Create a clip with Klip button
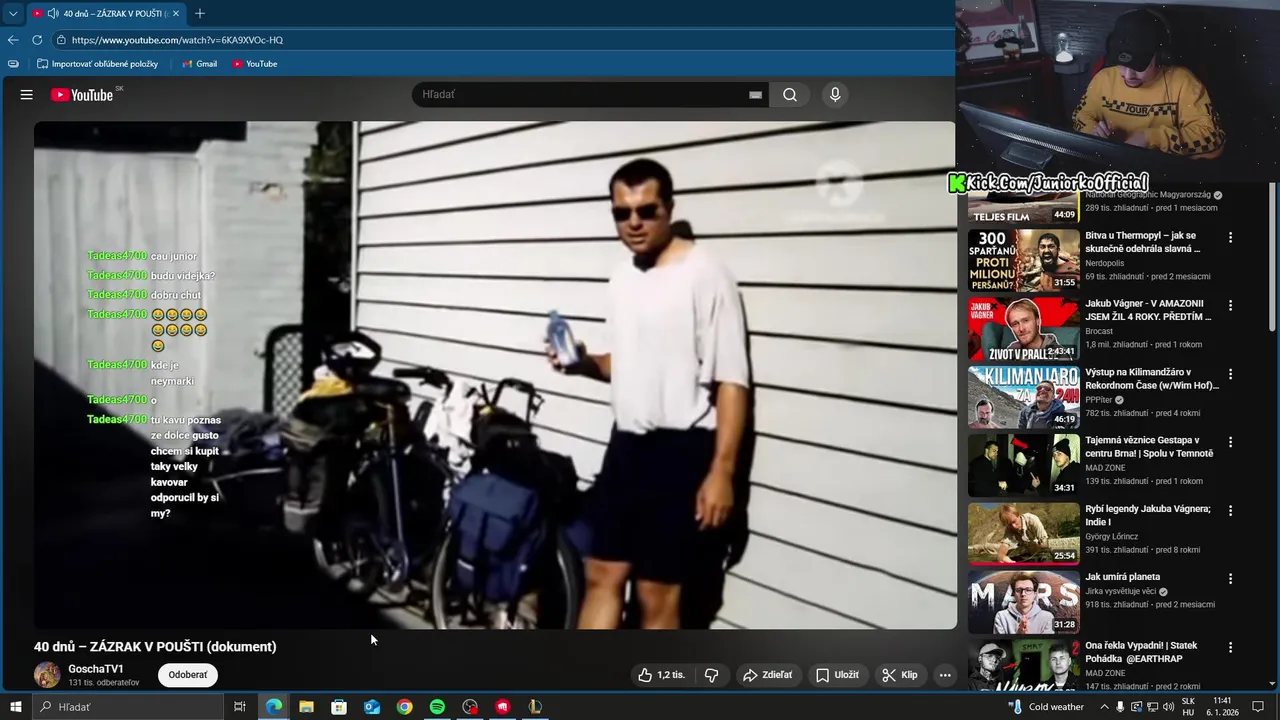This screenshot has height=720, width=1280. [899, 675]
